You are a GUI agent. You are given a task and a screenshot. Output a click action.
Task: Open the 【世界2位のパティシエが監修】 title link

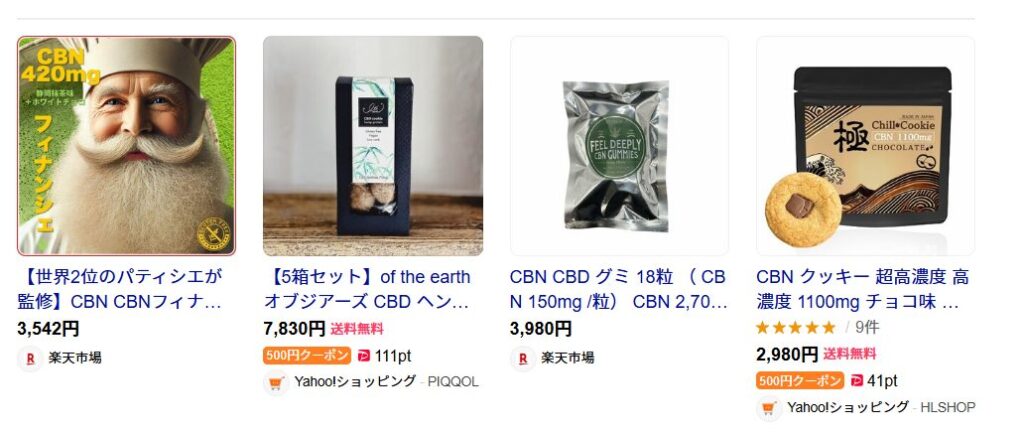[x=121, y=289]
